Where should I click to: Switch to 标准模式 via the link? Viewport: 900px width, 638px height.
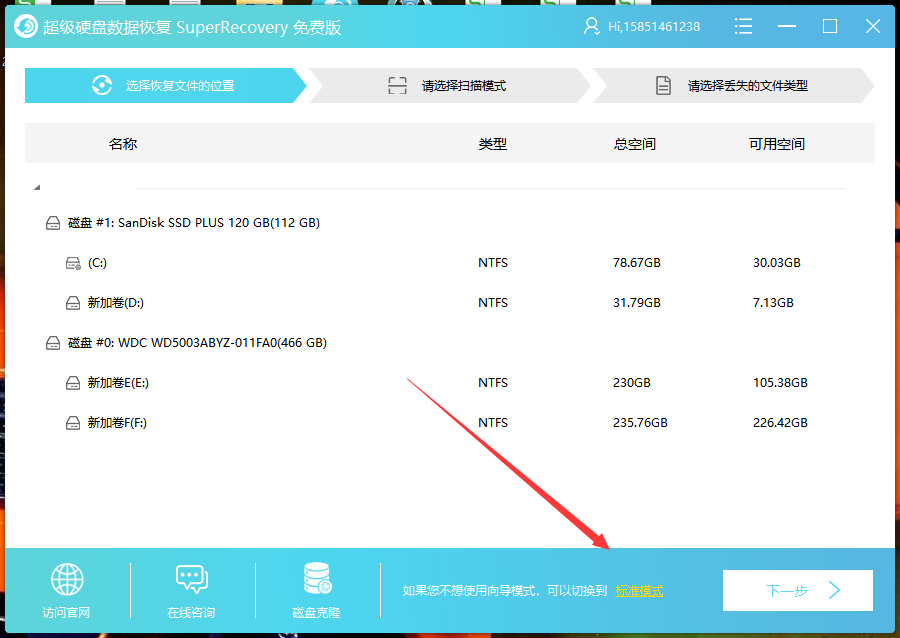pos(639,590)
